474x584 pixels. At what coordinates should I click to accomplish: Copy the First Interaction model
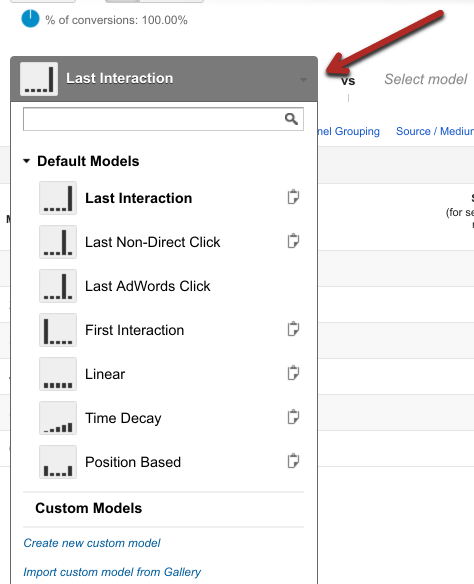click(x=293, y=329)
